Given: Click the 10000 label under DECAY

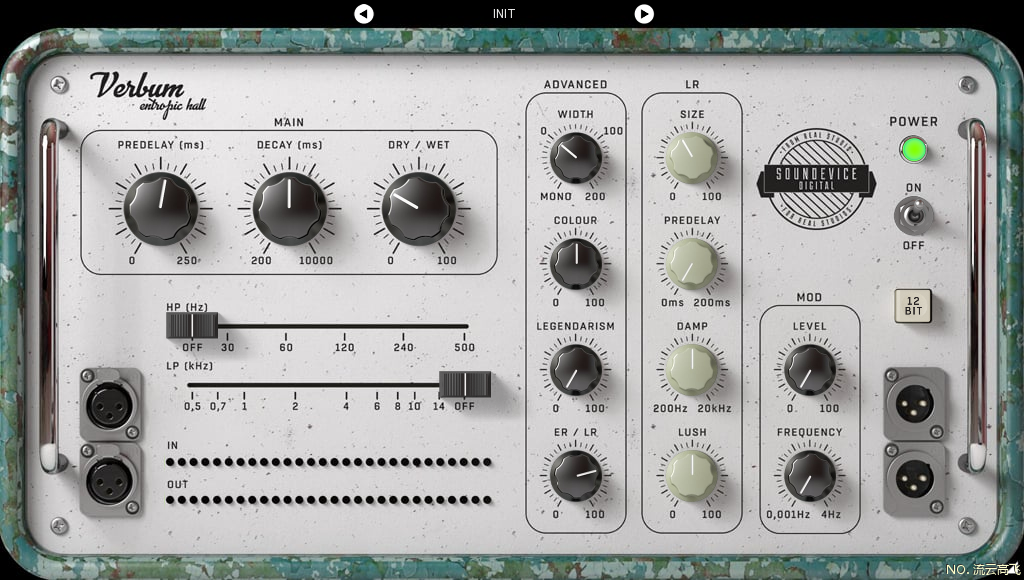Looking at the screenshot, I should pos(316,260).
